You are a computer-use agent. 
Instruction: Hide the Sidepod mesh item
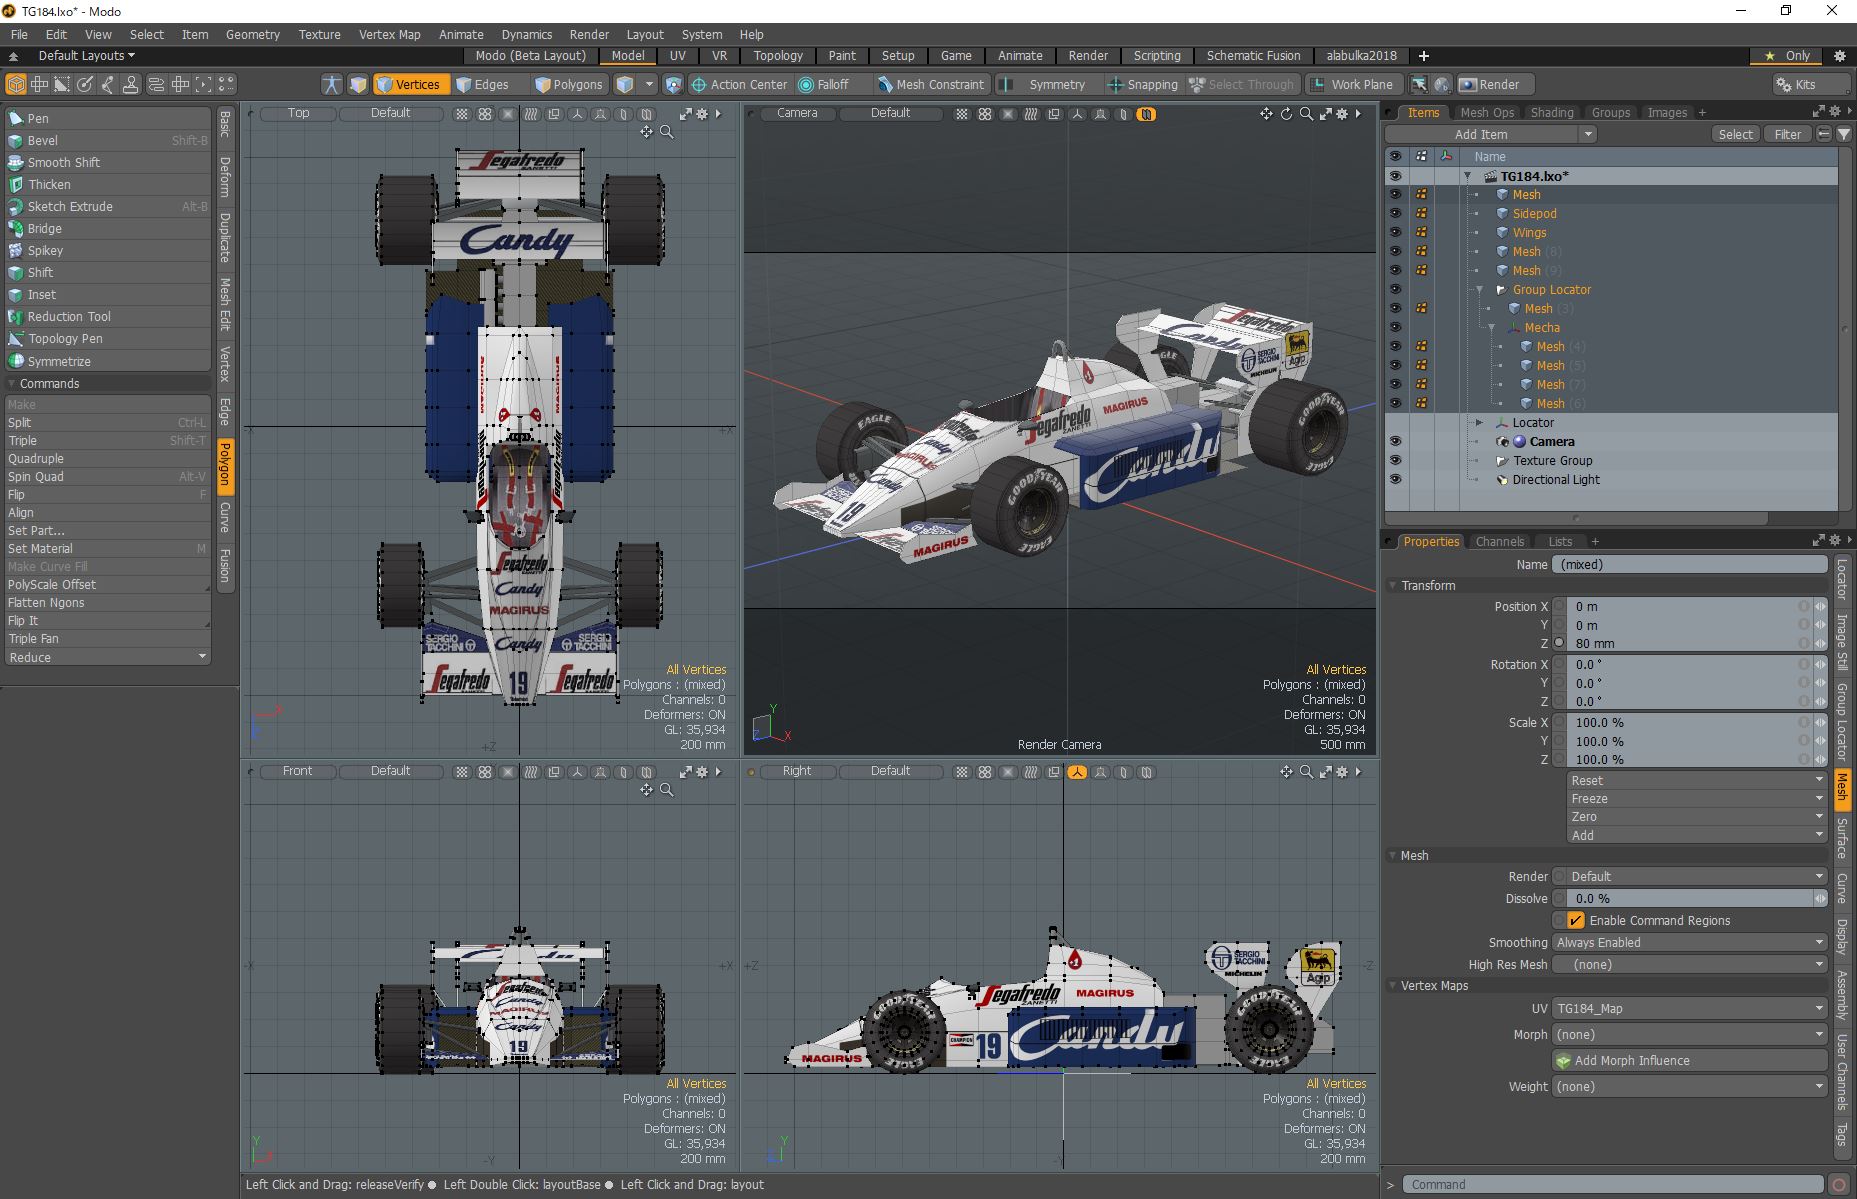(1395, 213)
